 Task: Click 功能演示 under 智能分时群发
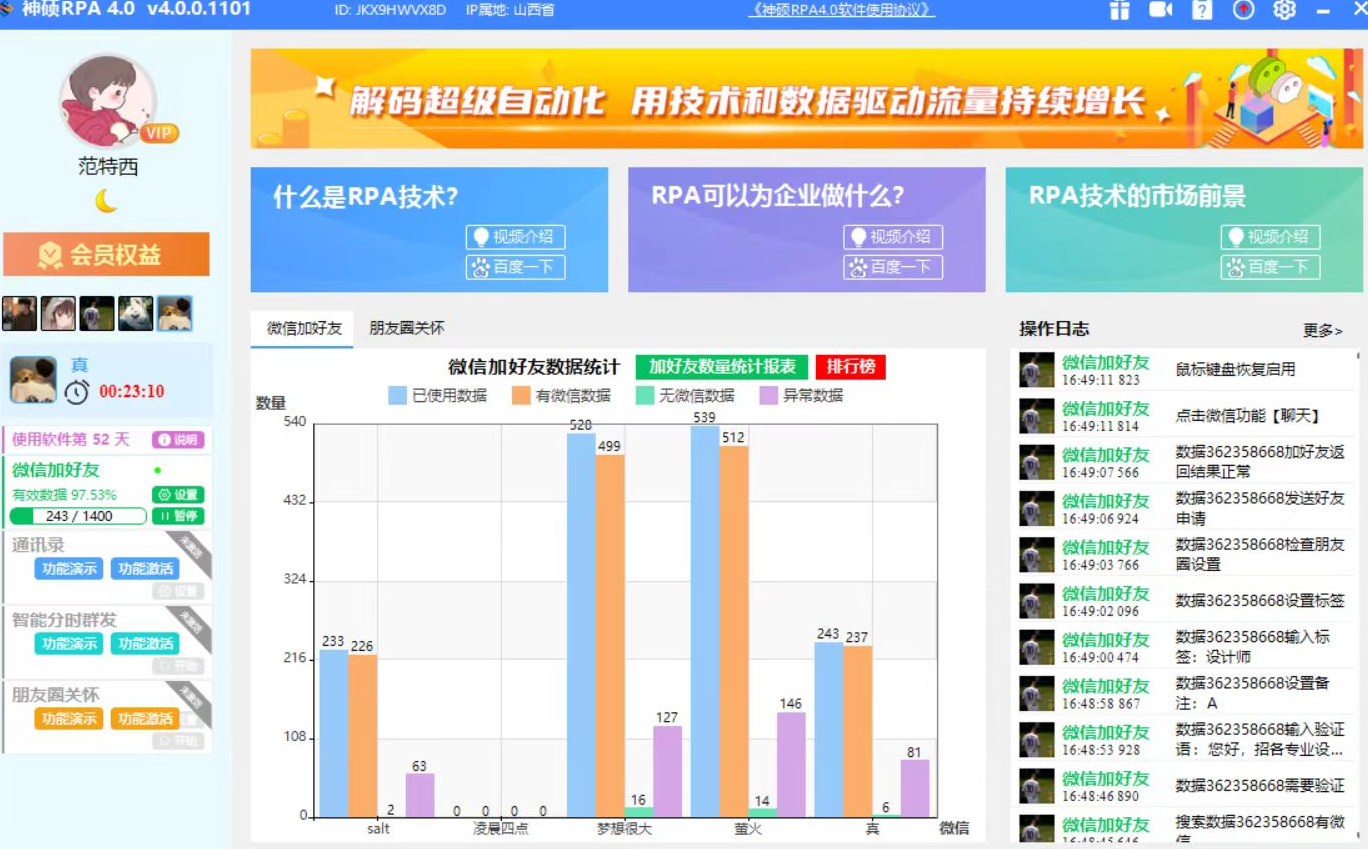69,643
